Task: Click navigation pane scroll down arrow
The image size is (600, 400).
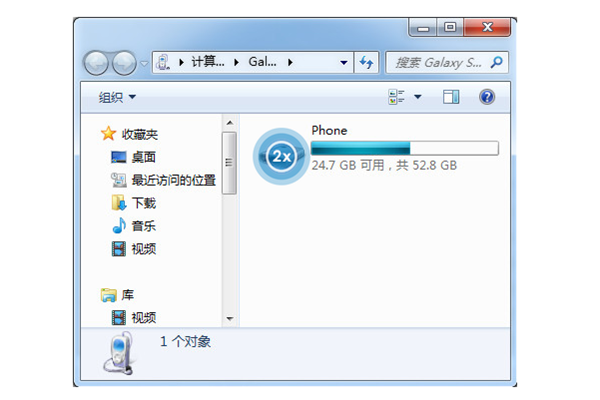Action: click(230, 318)
